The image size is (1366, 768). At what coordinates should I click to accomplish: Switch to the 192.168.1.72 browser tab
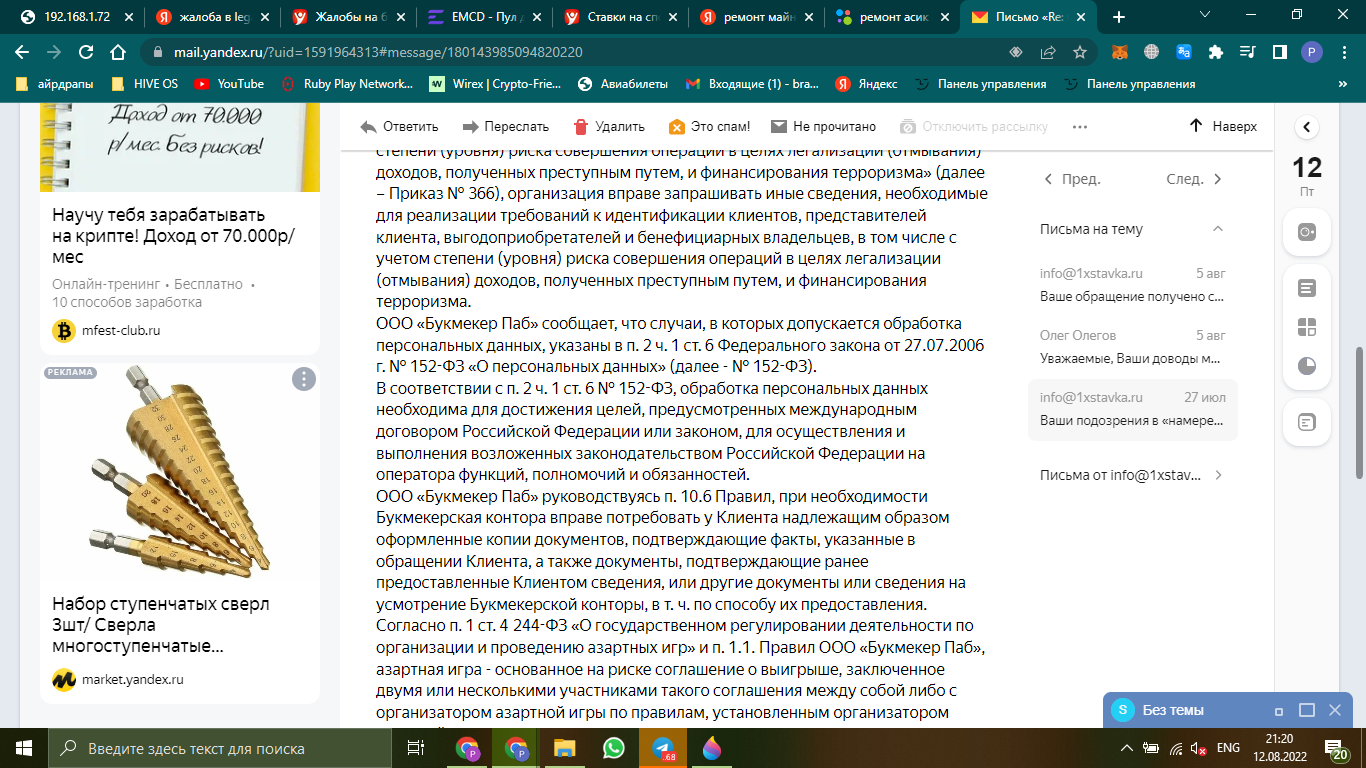point(75,17)
